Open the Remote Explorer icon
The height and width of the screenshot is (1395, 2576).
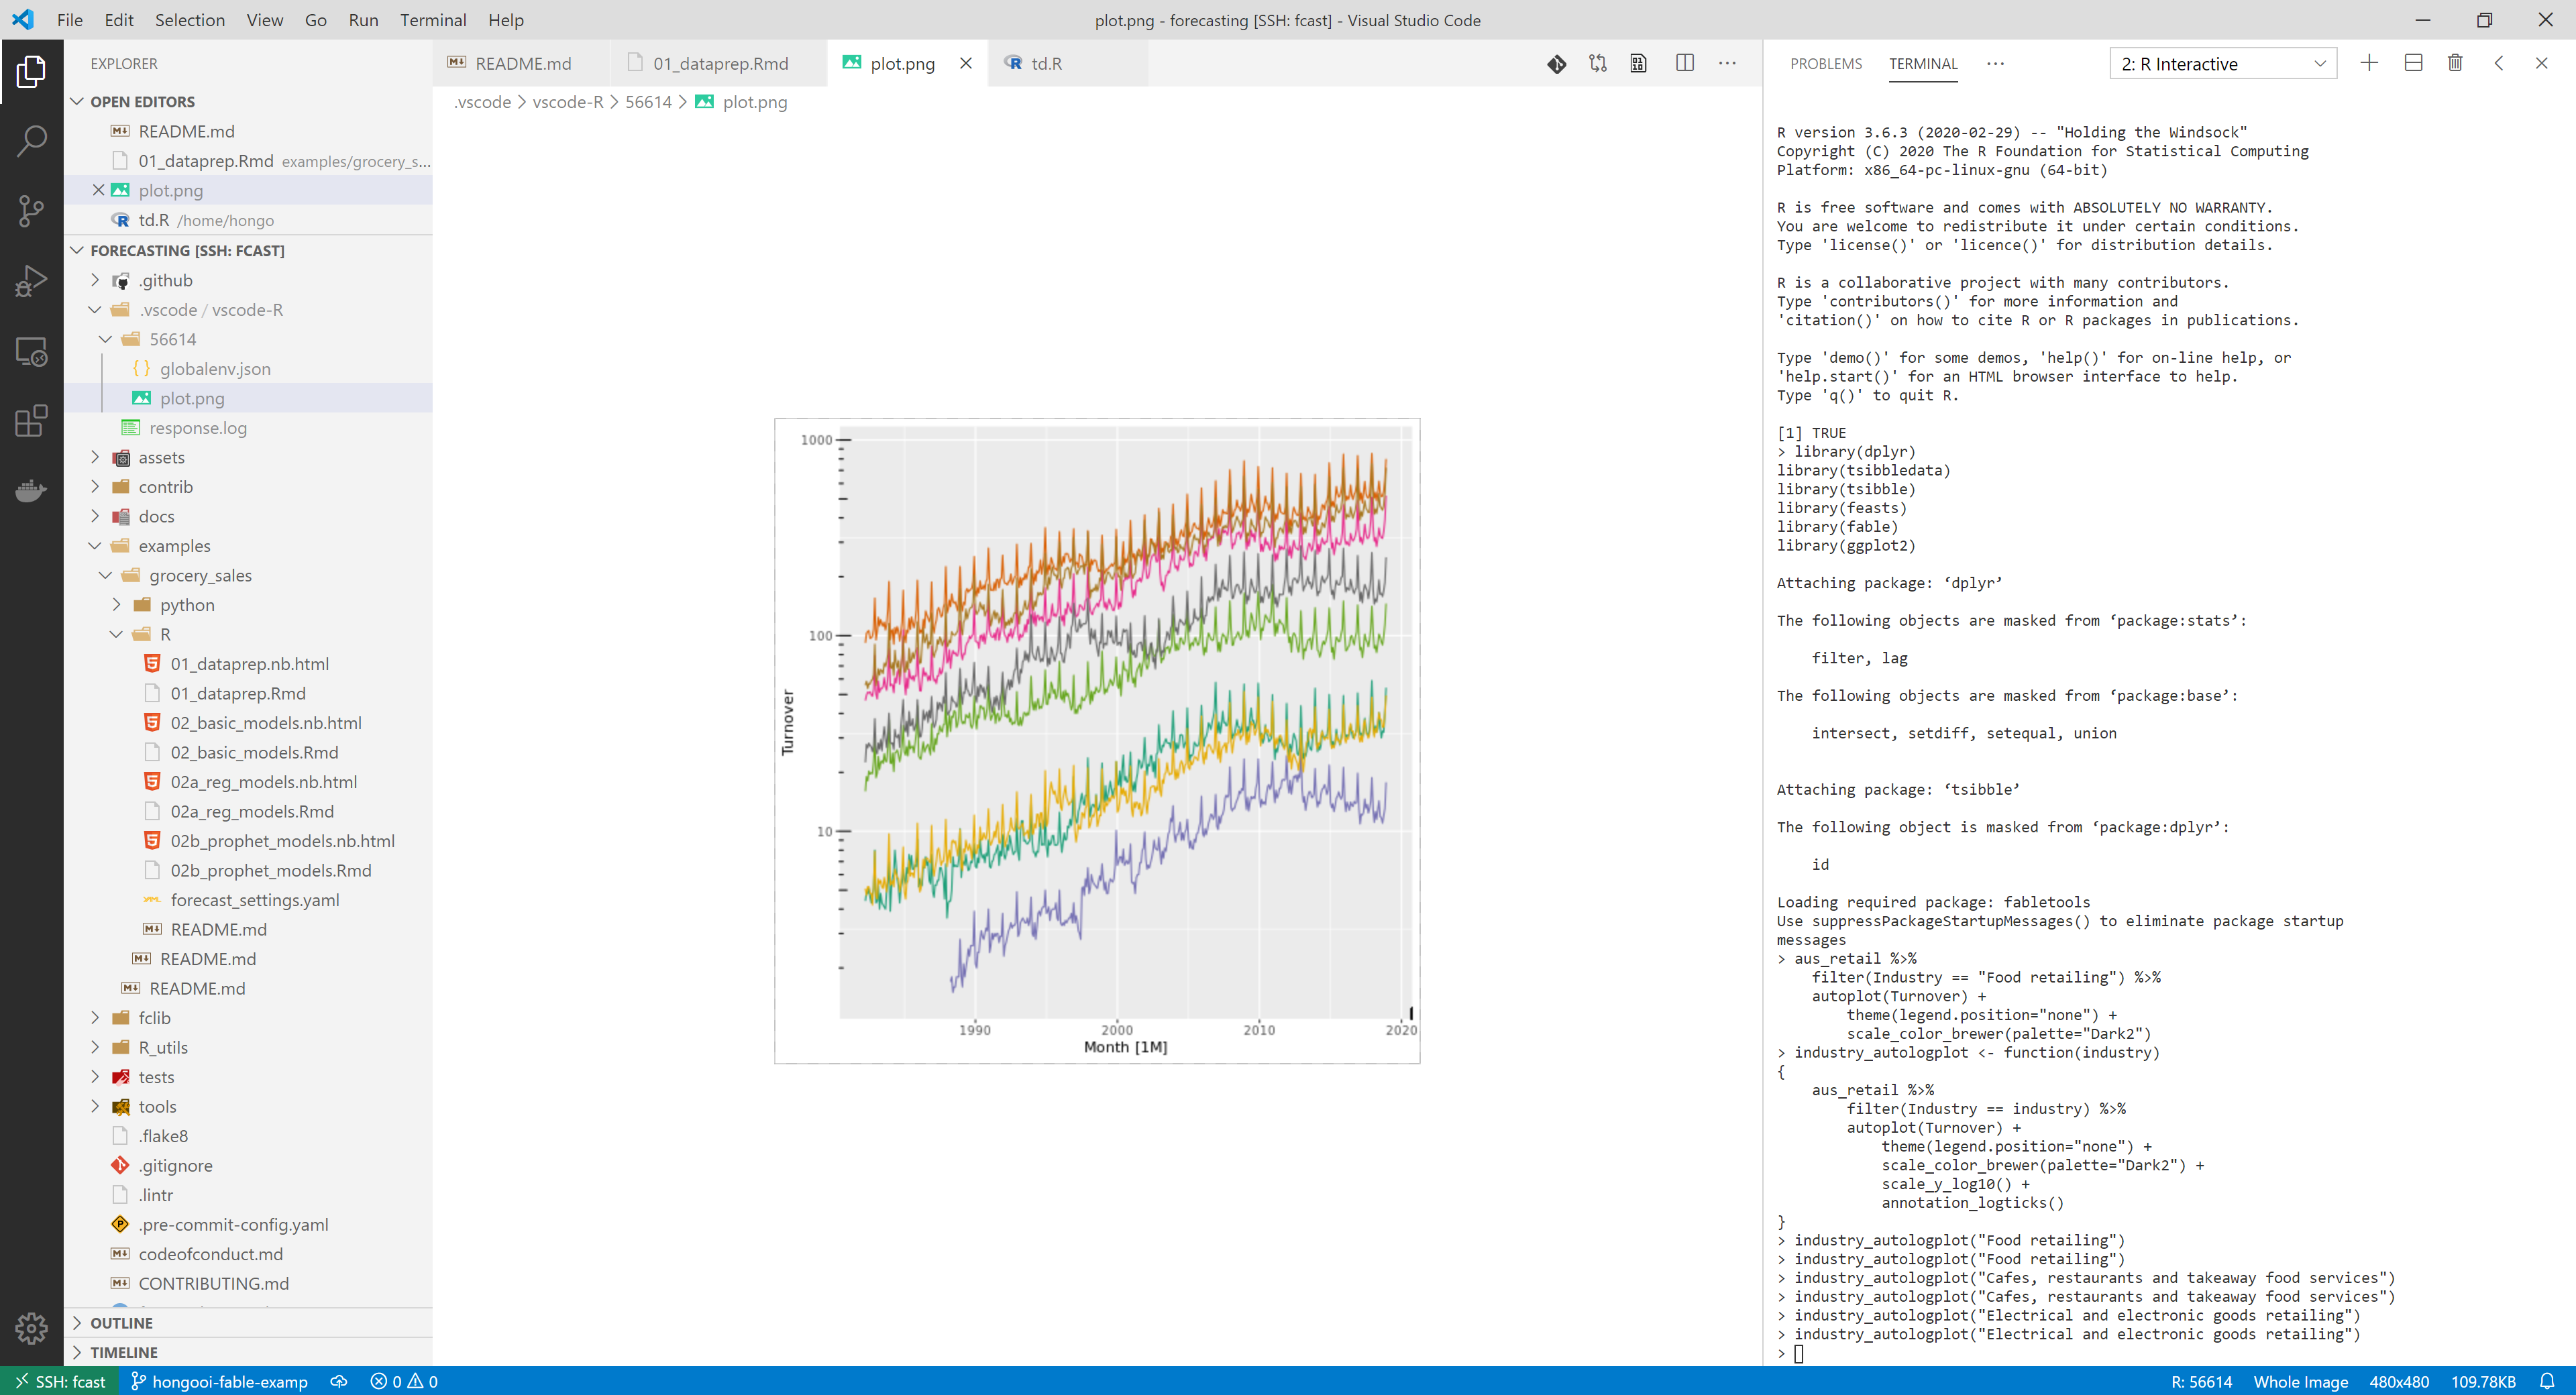coord(32,351)
